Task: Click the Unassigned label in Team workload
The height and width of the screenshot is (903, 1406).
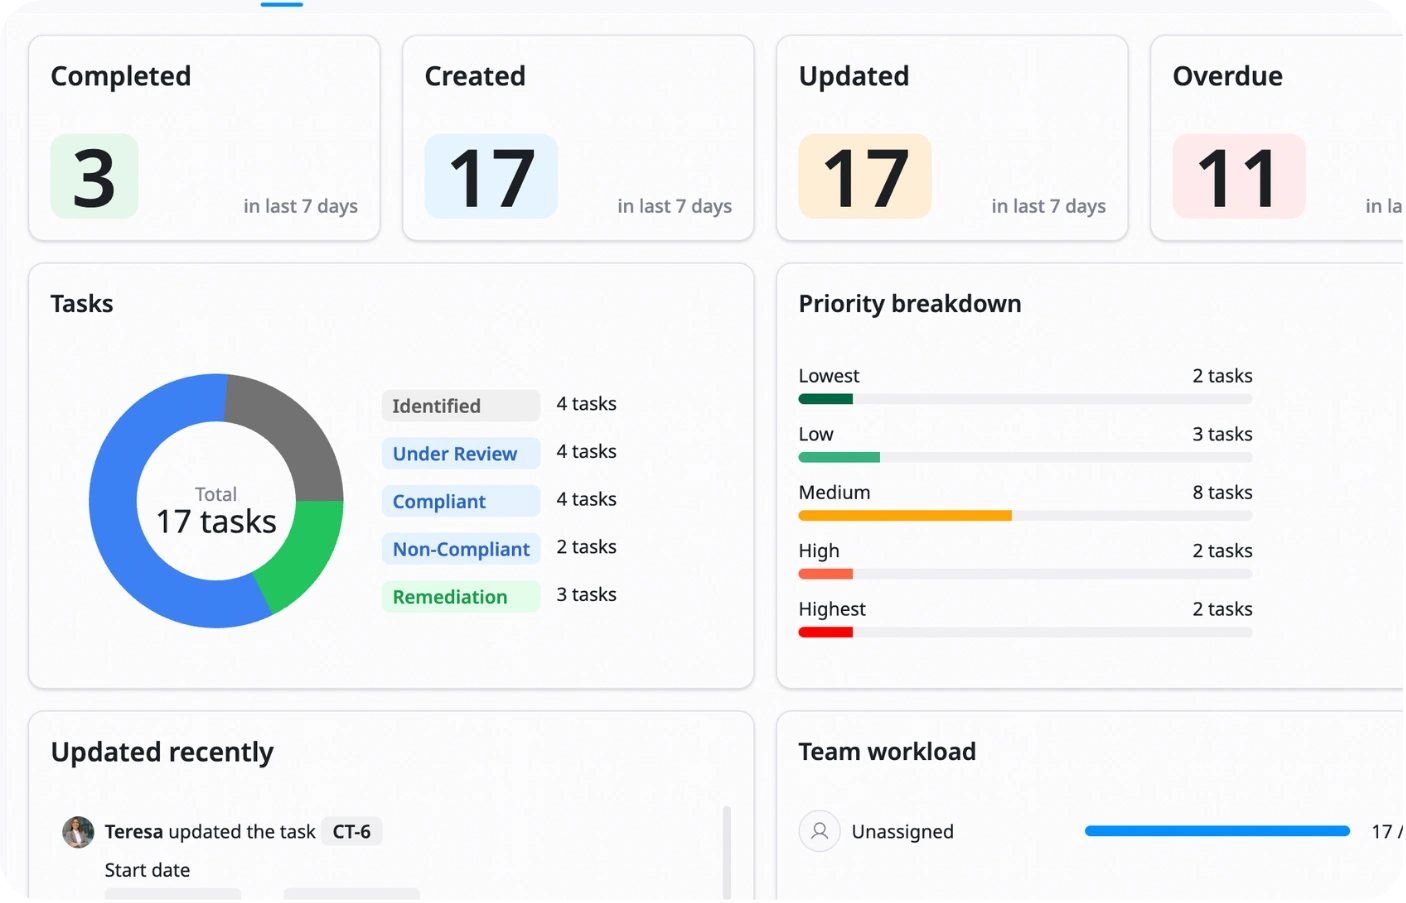Action: [903, 832]
